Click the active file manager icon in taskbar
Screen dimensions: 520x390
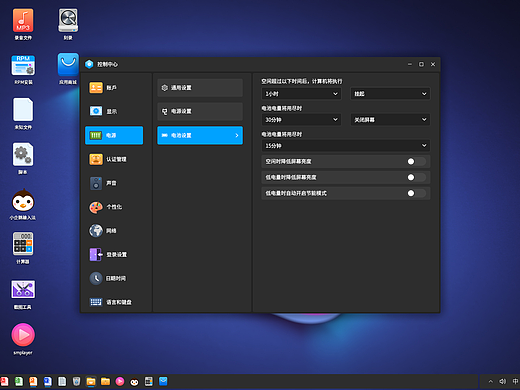(91, 381)
